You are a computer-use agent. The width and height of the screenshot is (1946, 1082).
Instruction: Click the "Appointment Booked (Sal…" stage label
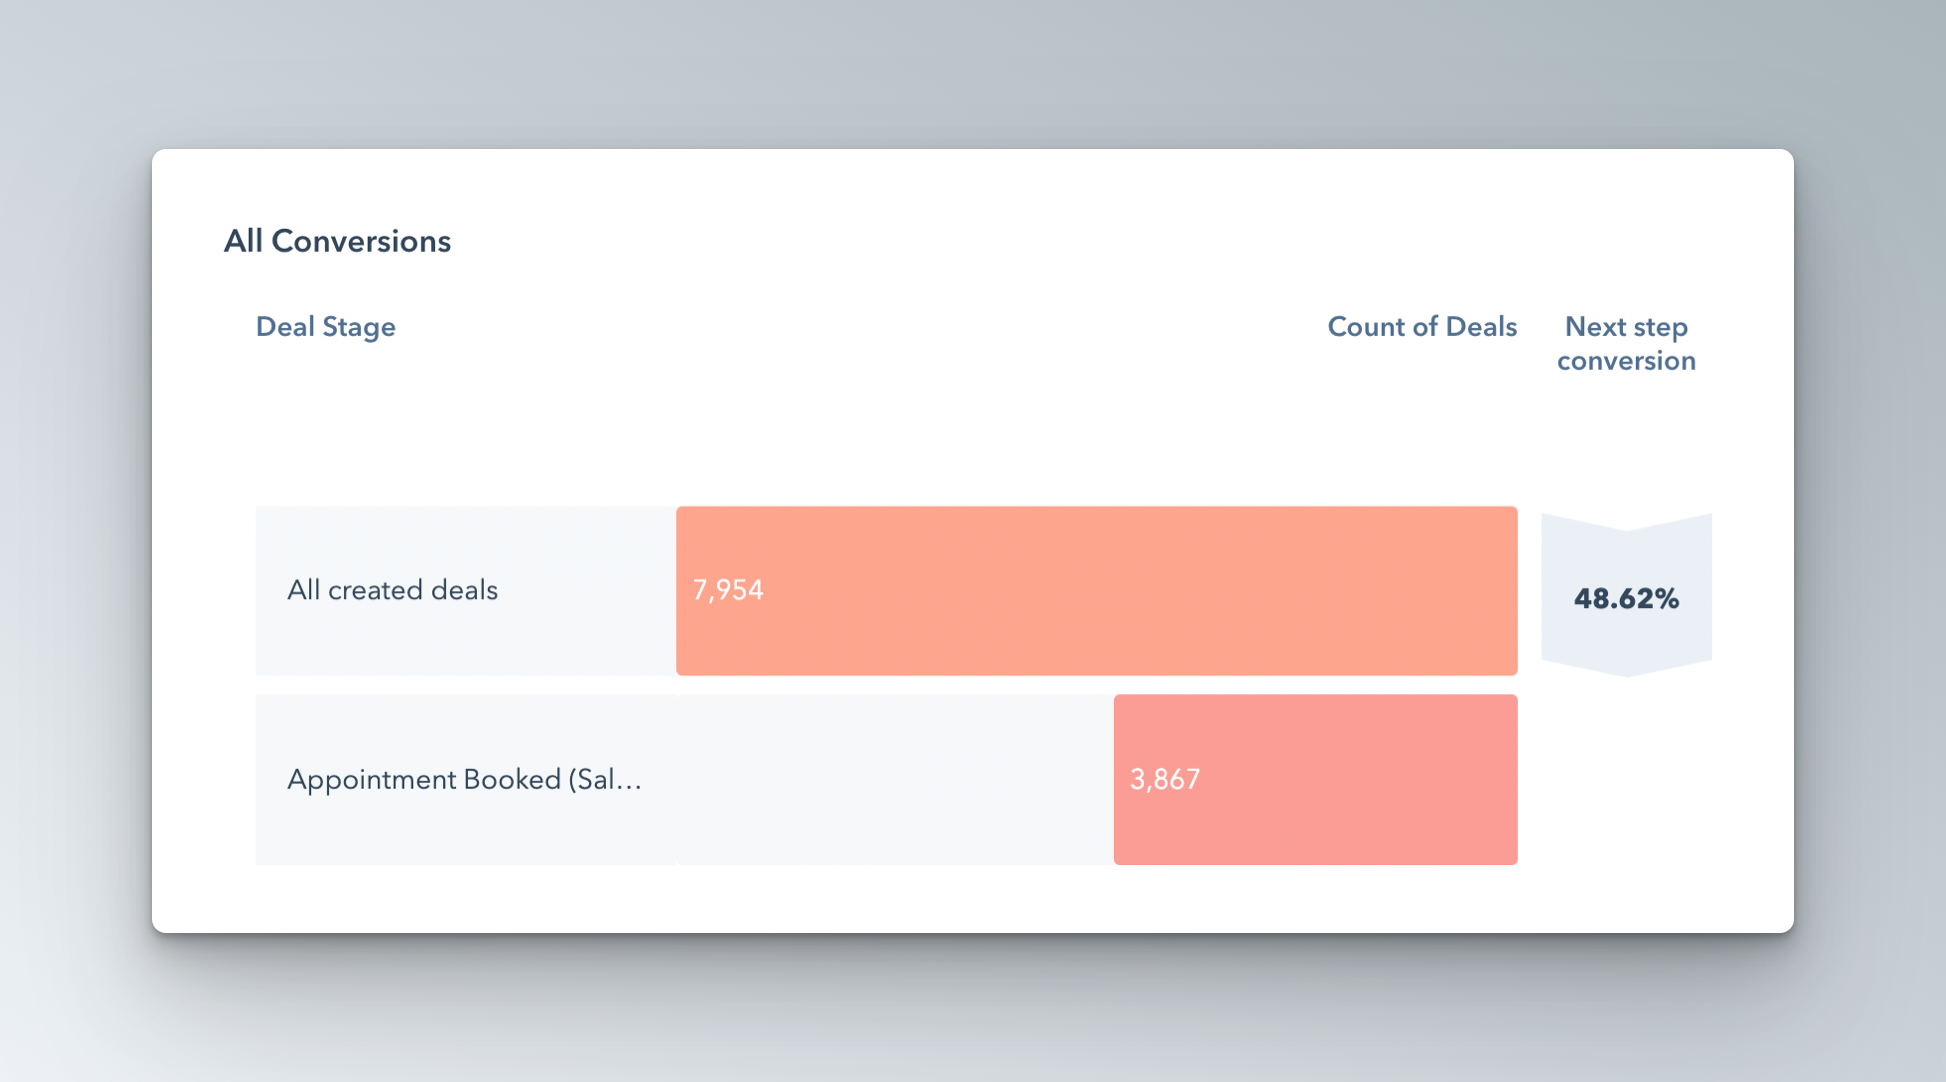tap(464, 779)
